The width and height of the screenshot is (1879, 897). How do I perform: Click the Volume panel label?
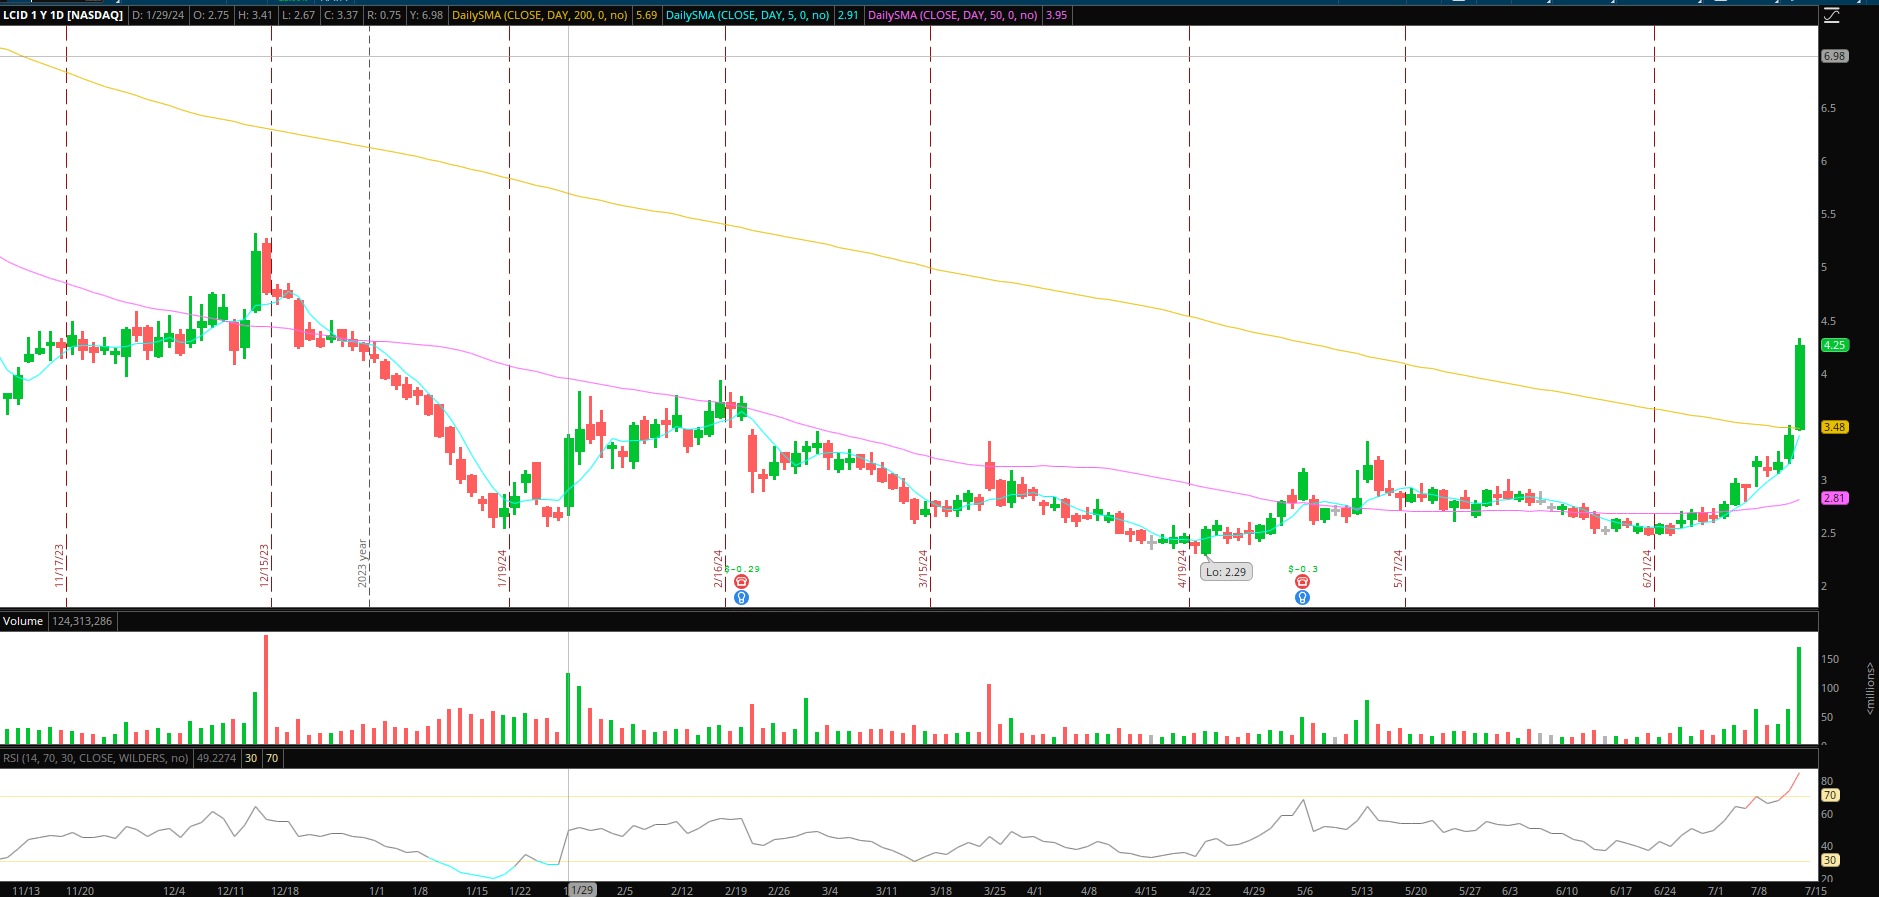[x=23, y=621]
